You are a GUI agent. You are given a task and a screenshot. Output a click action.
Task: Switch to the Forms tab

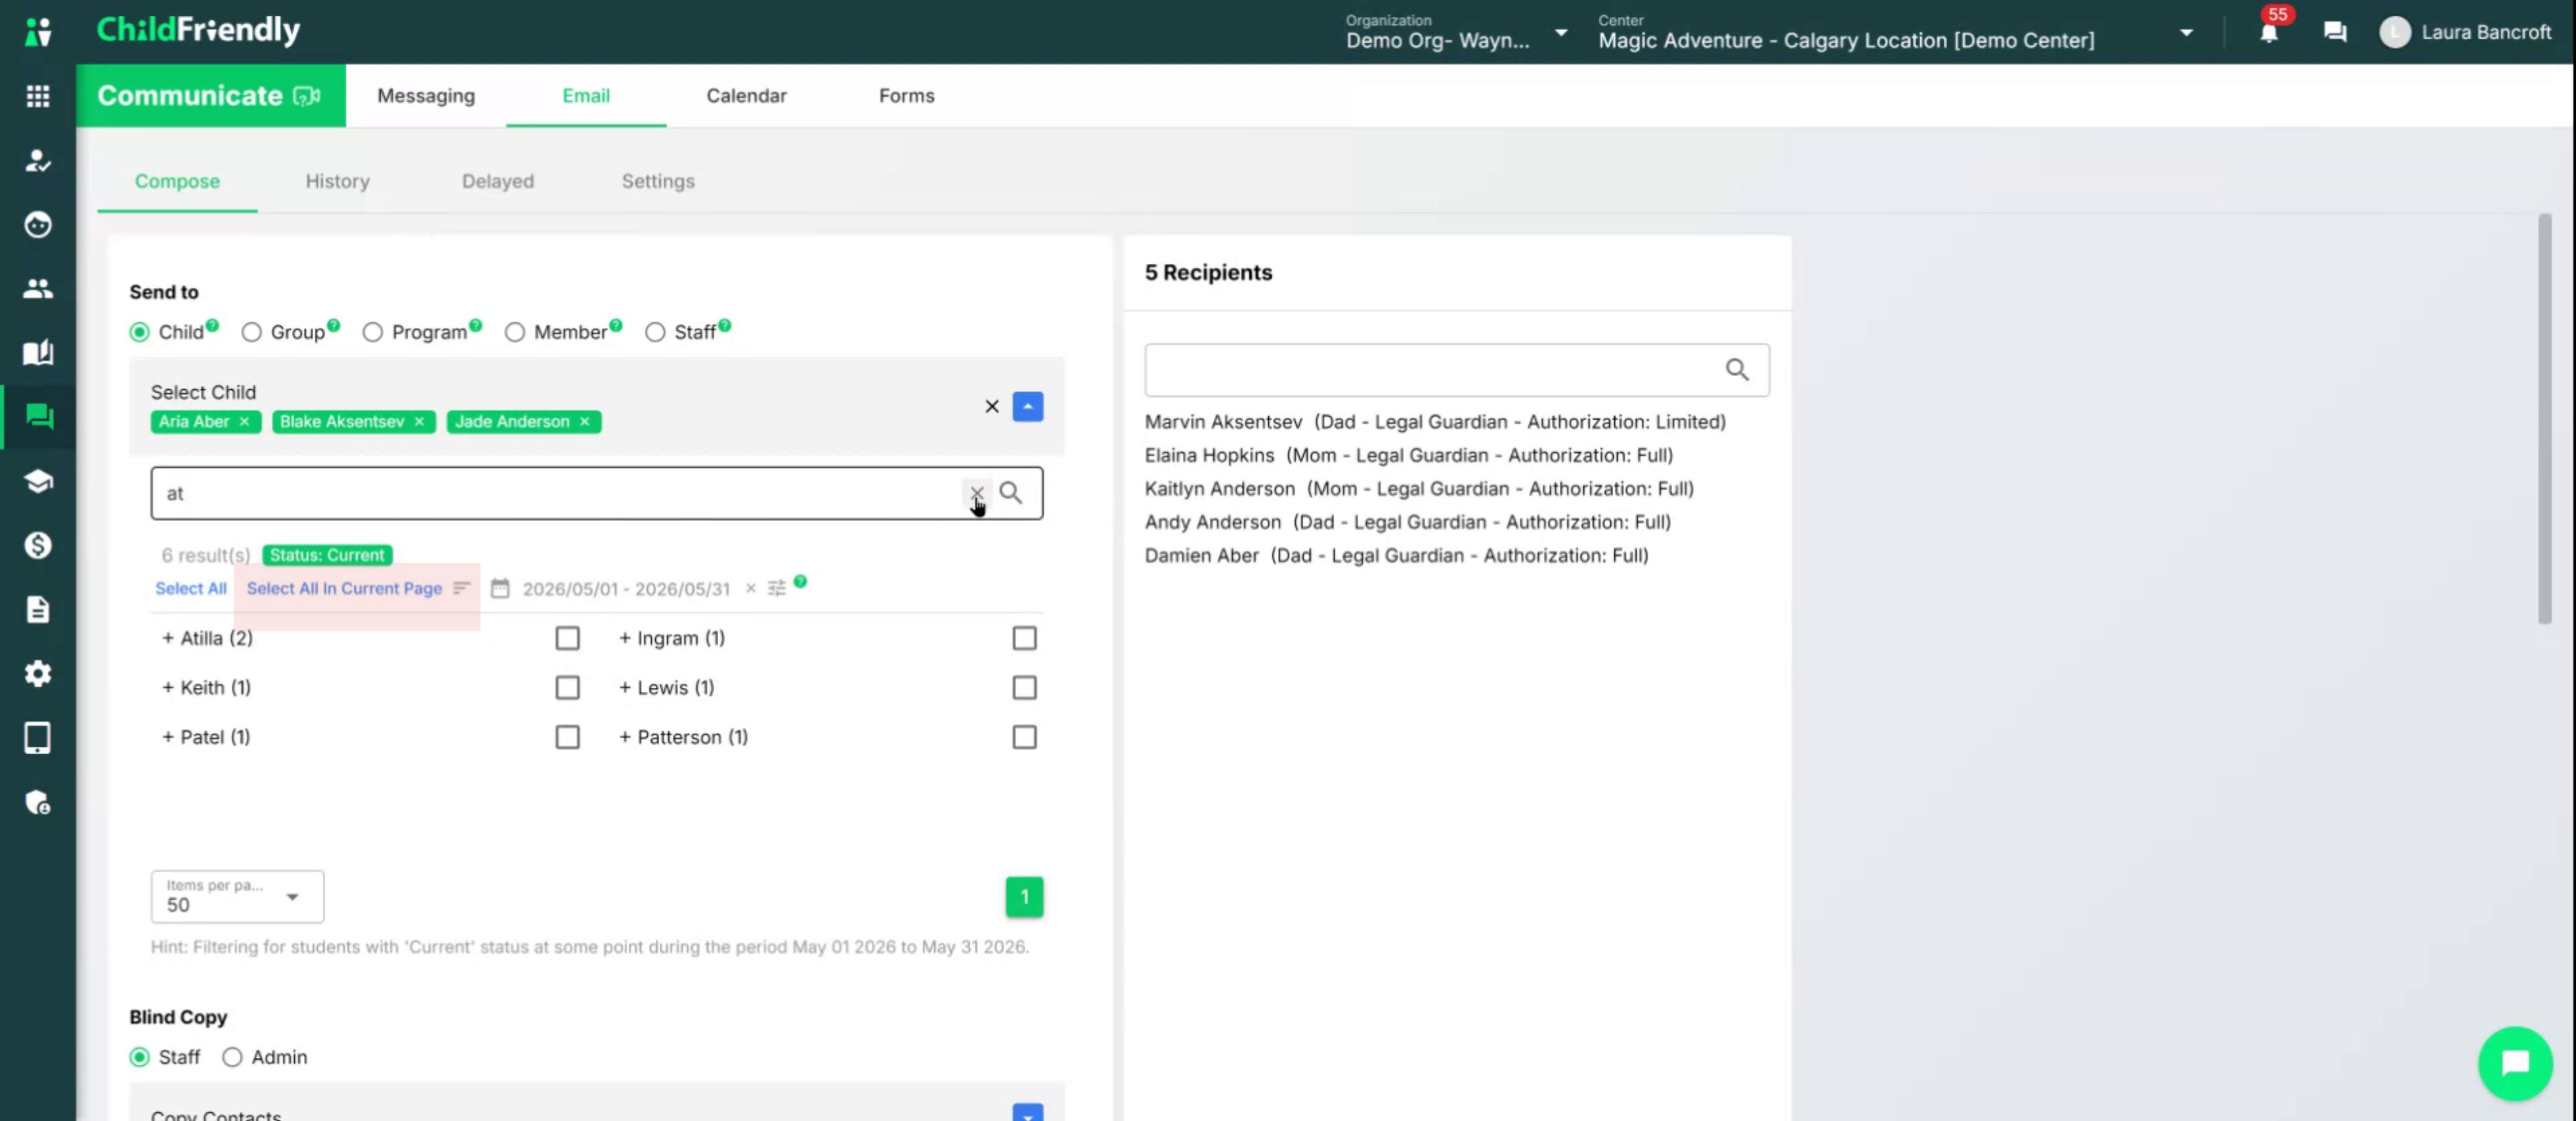(906, 96)
